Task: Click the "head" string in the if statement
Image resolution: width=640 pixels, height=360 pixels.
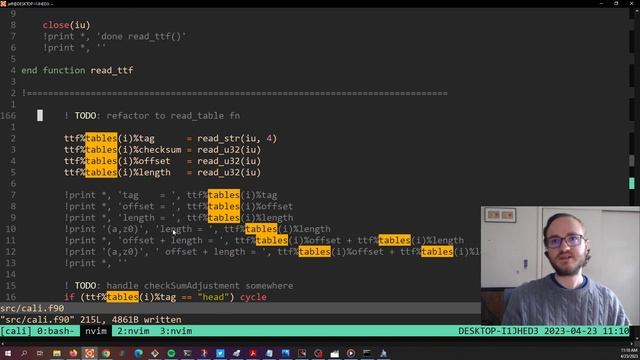Action: click(213, 297)
